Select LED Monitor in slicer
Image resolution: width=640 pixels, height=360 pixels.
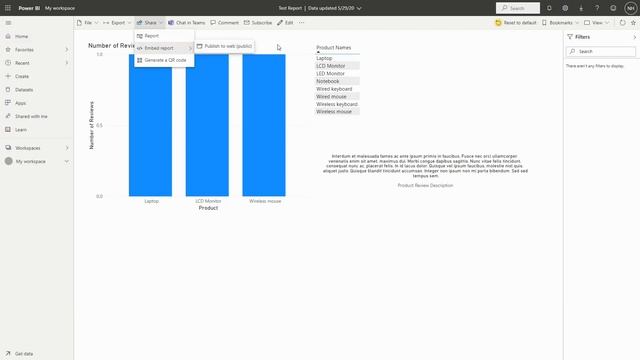(x=337, y=73)
